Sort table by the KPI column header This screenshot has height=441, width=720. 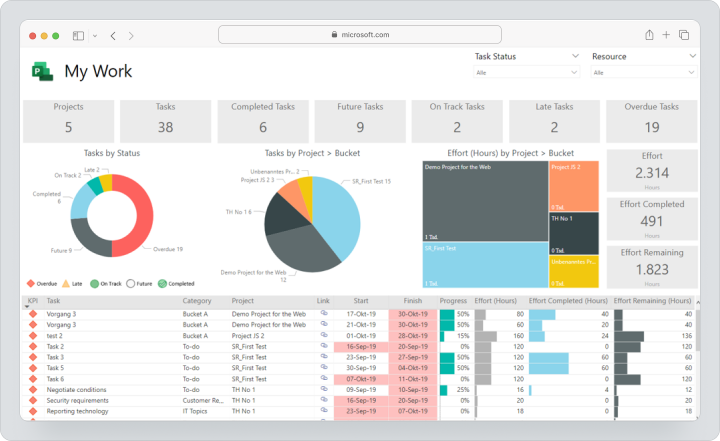33,300
